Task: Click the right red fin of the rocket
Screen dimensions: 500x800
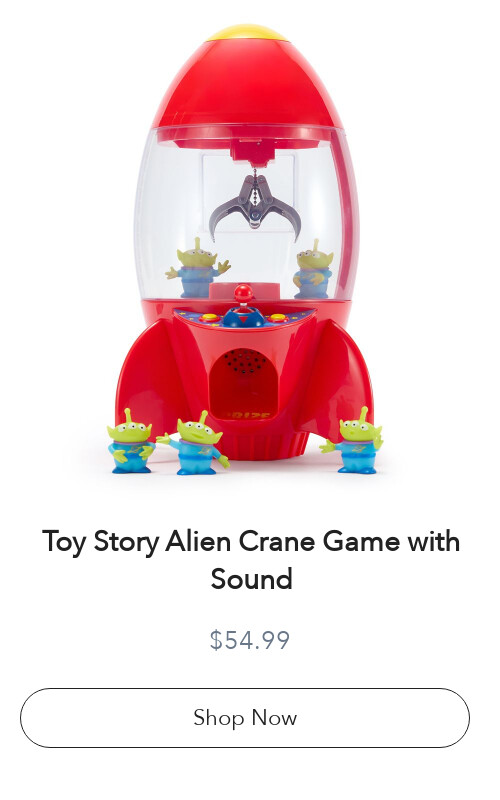Action: pos(346,378)
